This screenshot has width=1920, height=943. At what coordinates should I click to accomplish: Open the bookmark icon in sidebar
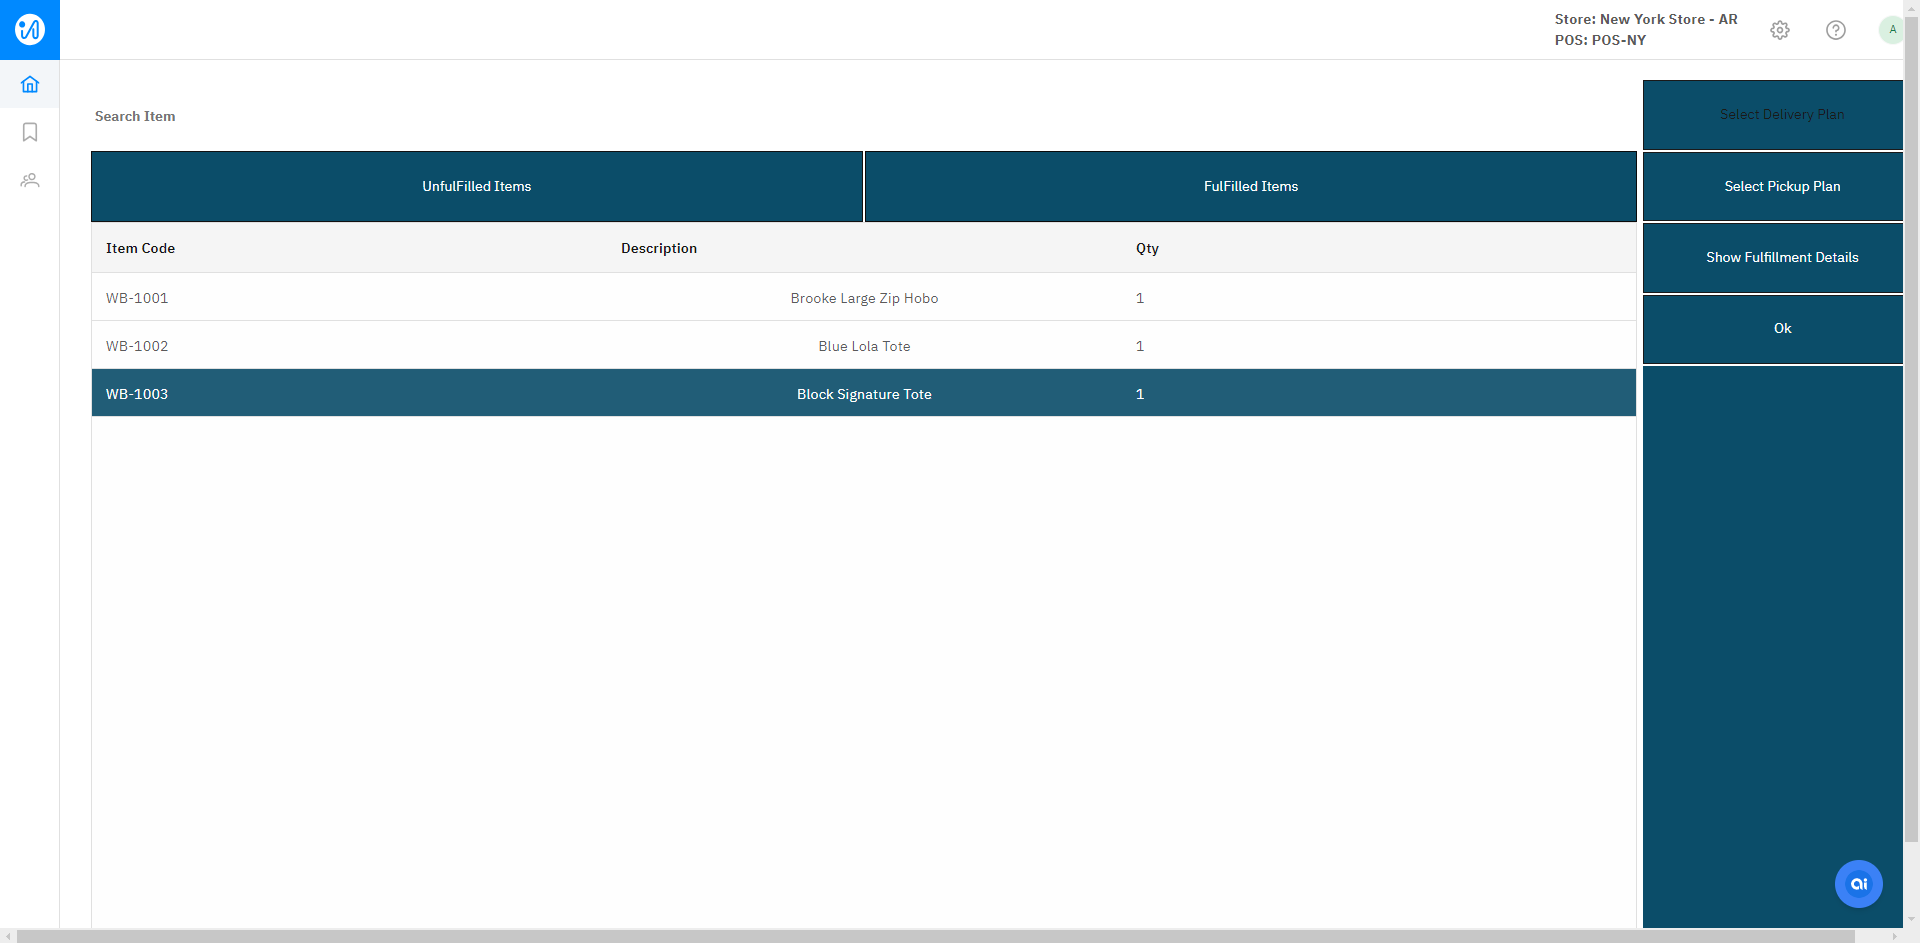coord(30,132)
